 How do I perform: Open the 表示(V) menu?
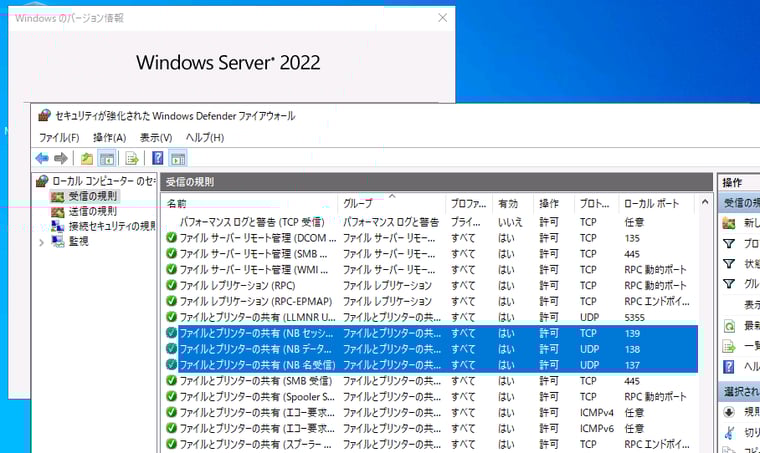coord(156,138)
